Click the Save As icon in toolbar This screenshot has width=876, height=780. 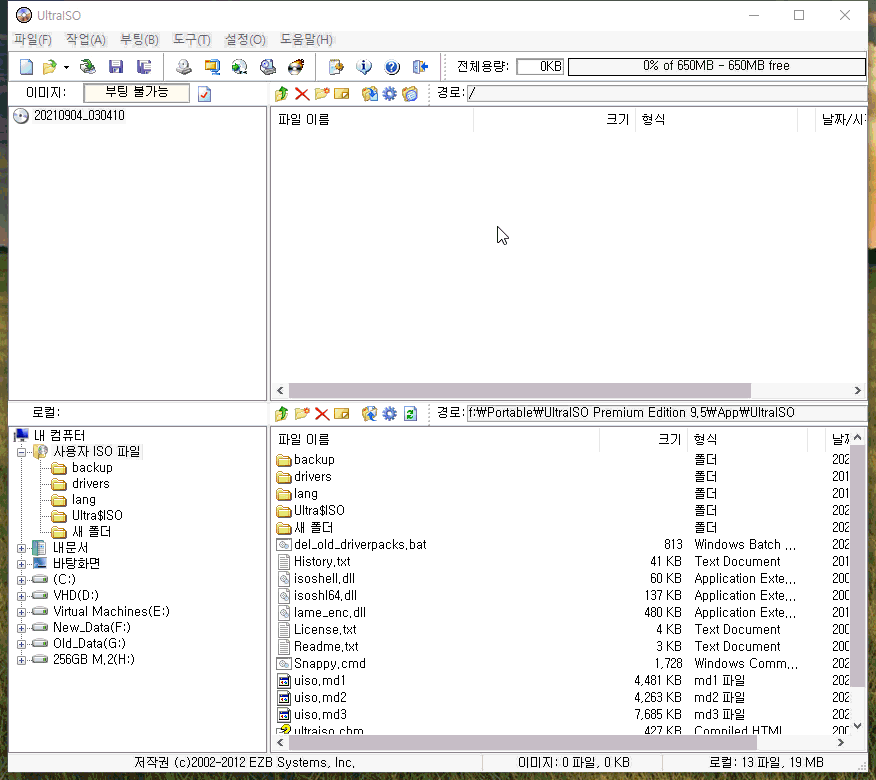click(144, 67)
